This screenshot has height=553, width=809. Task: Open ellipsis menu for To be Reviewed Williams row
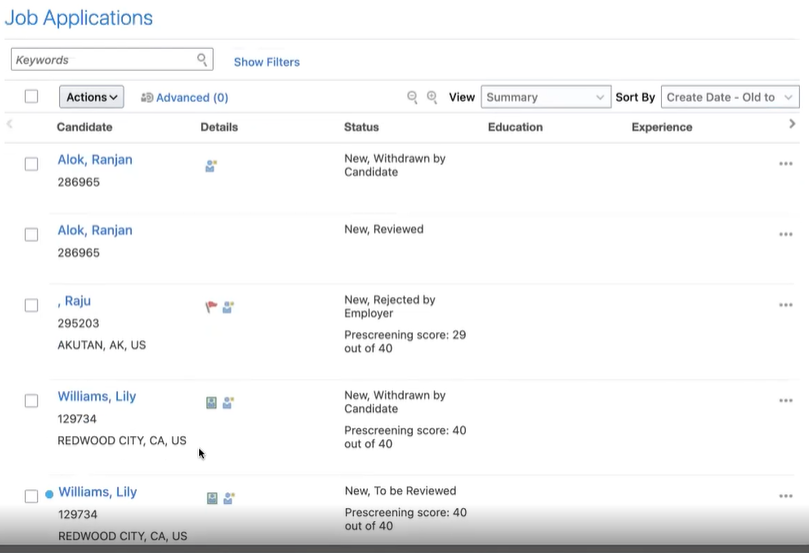tap(785, 496)
